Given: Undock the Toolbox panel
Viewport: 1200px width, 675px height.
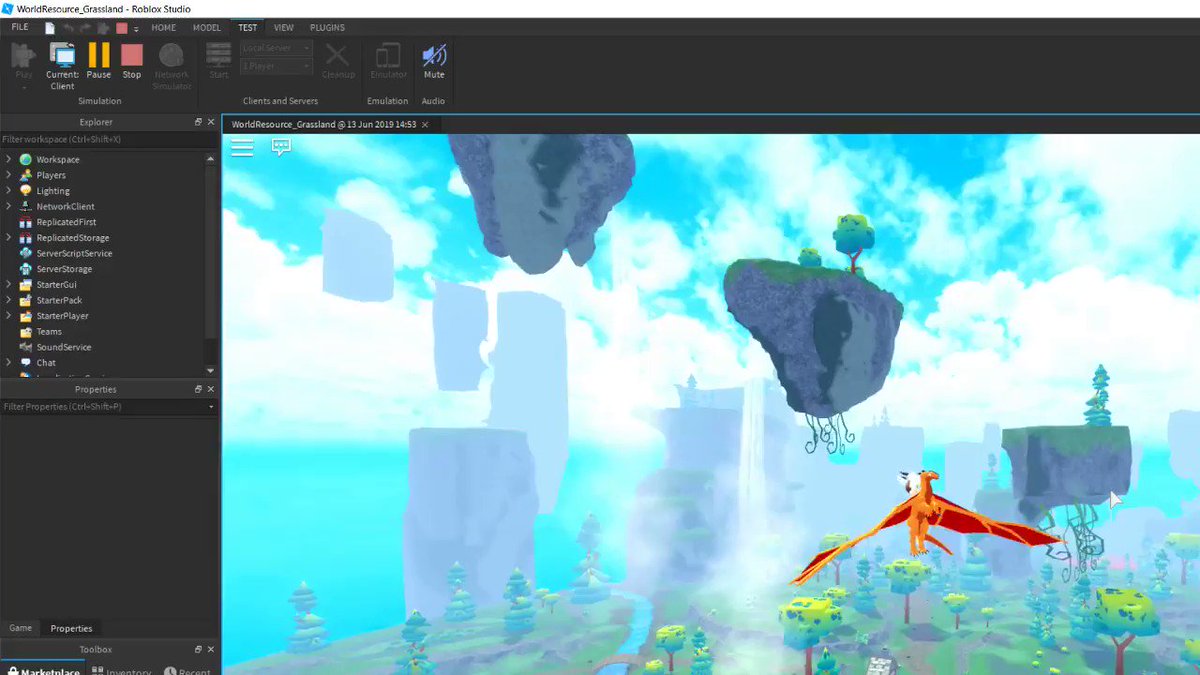Looking at the screenshot, I should (x=198, y=650).
